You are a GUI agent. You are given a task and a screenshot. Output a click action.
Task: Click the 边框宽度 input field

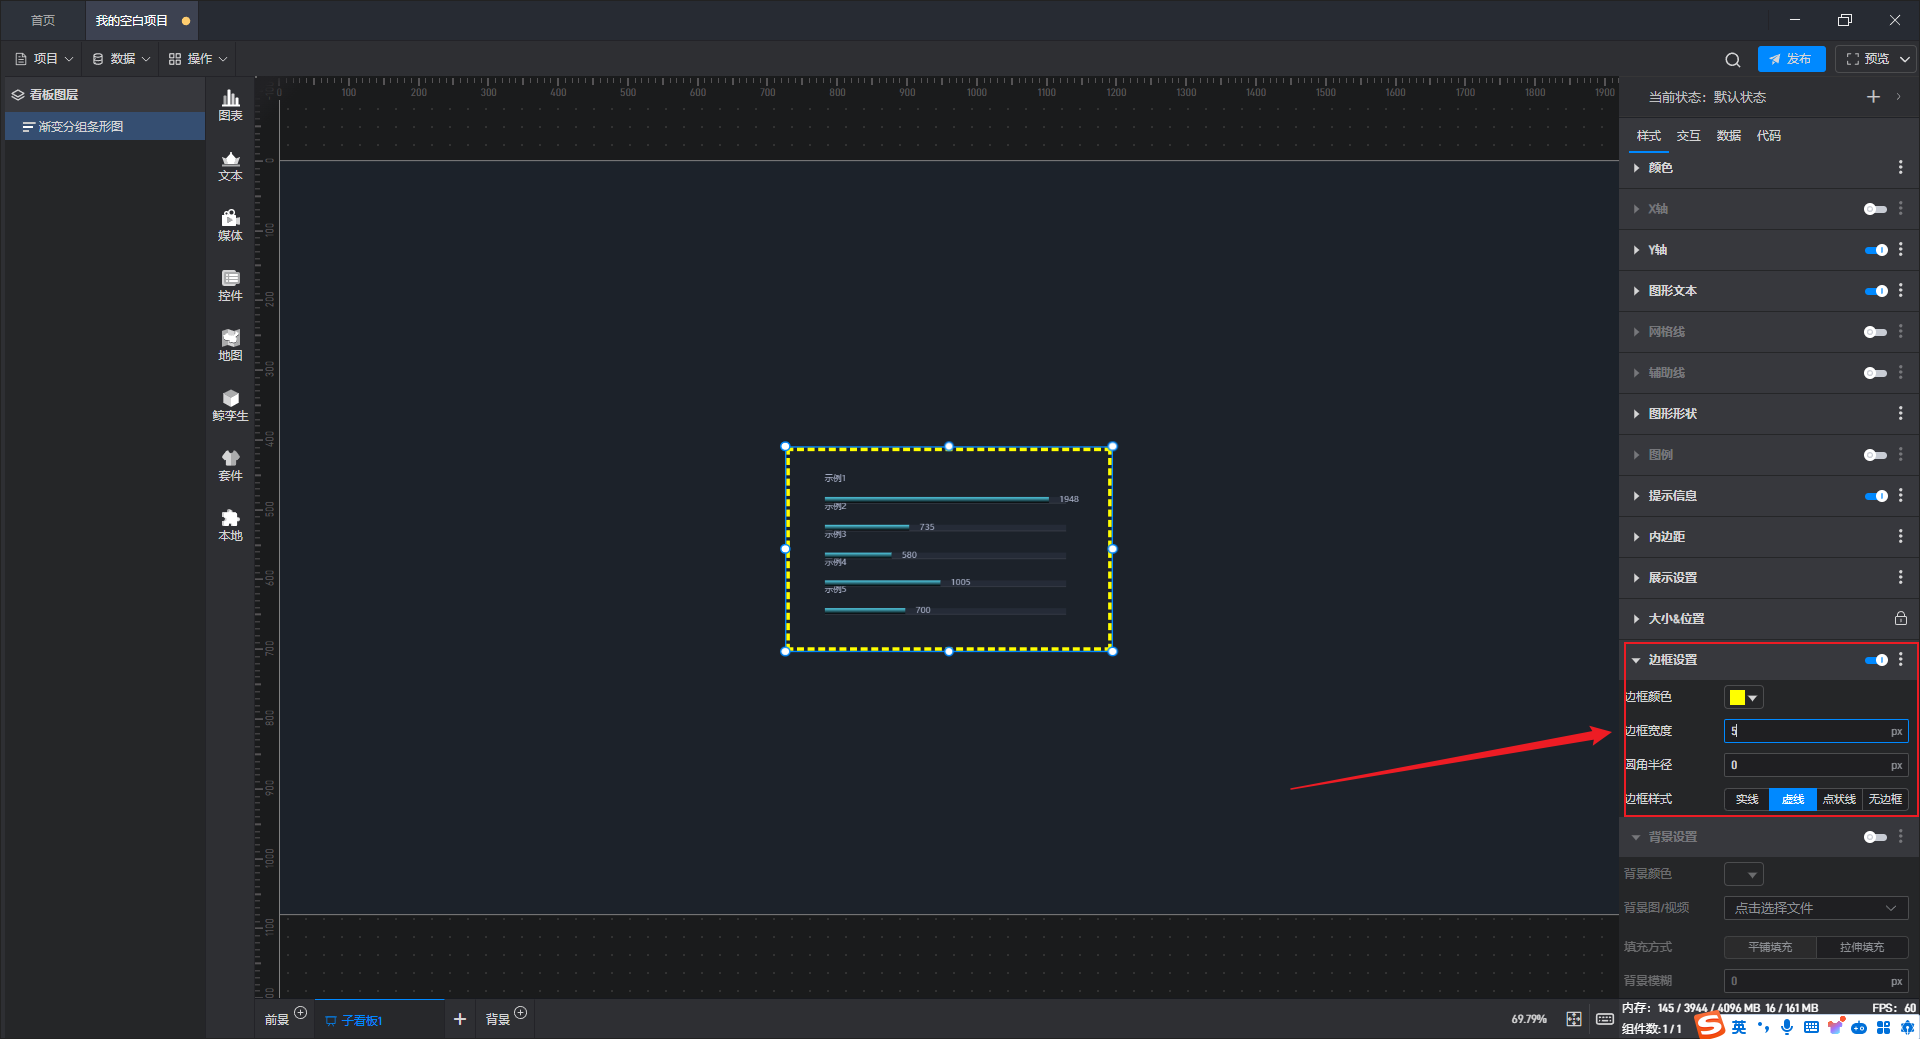tap(1815, 731)
